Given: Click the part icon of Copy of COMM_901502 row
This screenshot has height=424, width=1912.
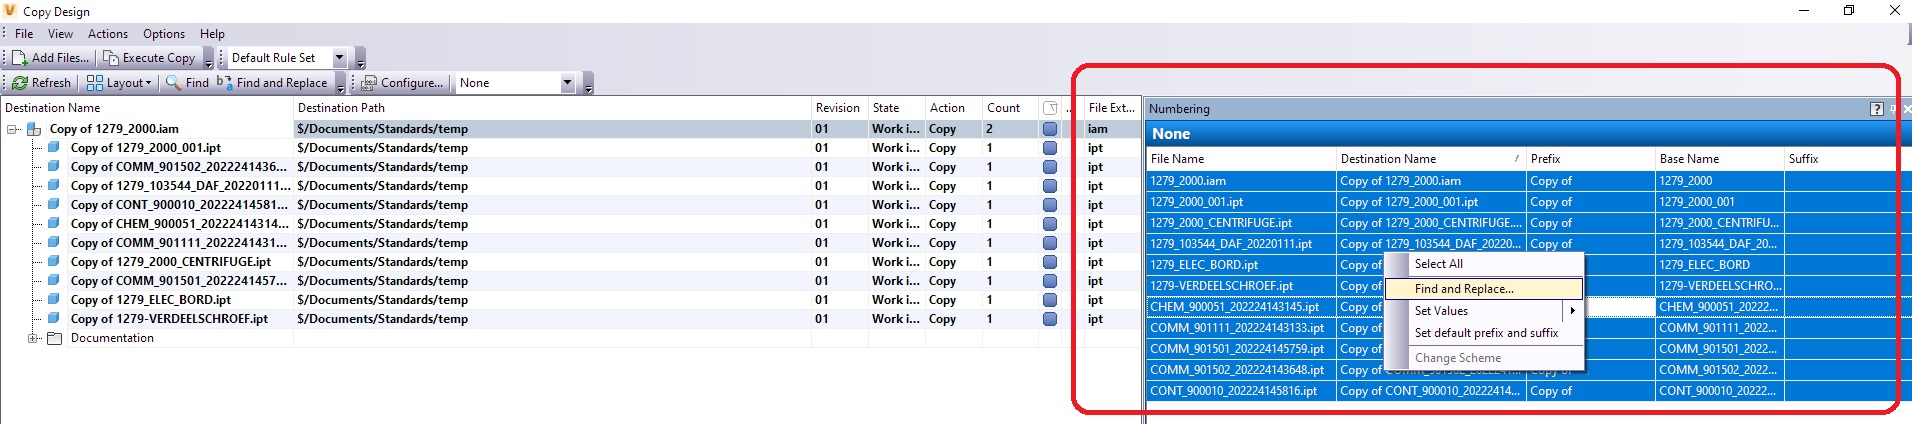Looking at the screenshot, I should pyautogui.click(x=54, y=167).
